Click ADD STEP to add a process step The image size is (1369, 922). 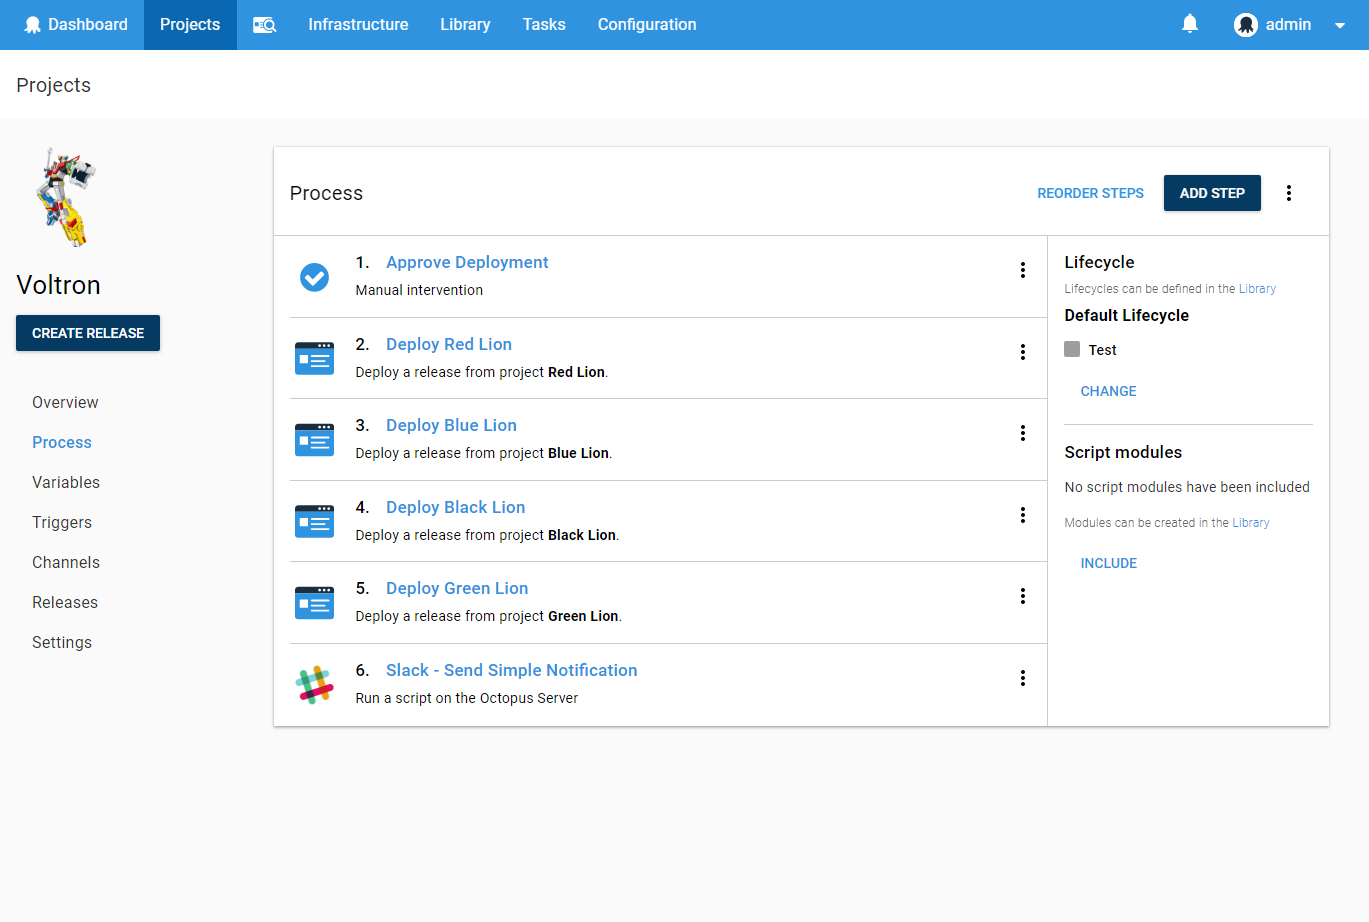(1212, 192)
